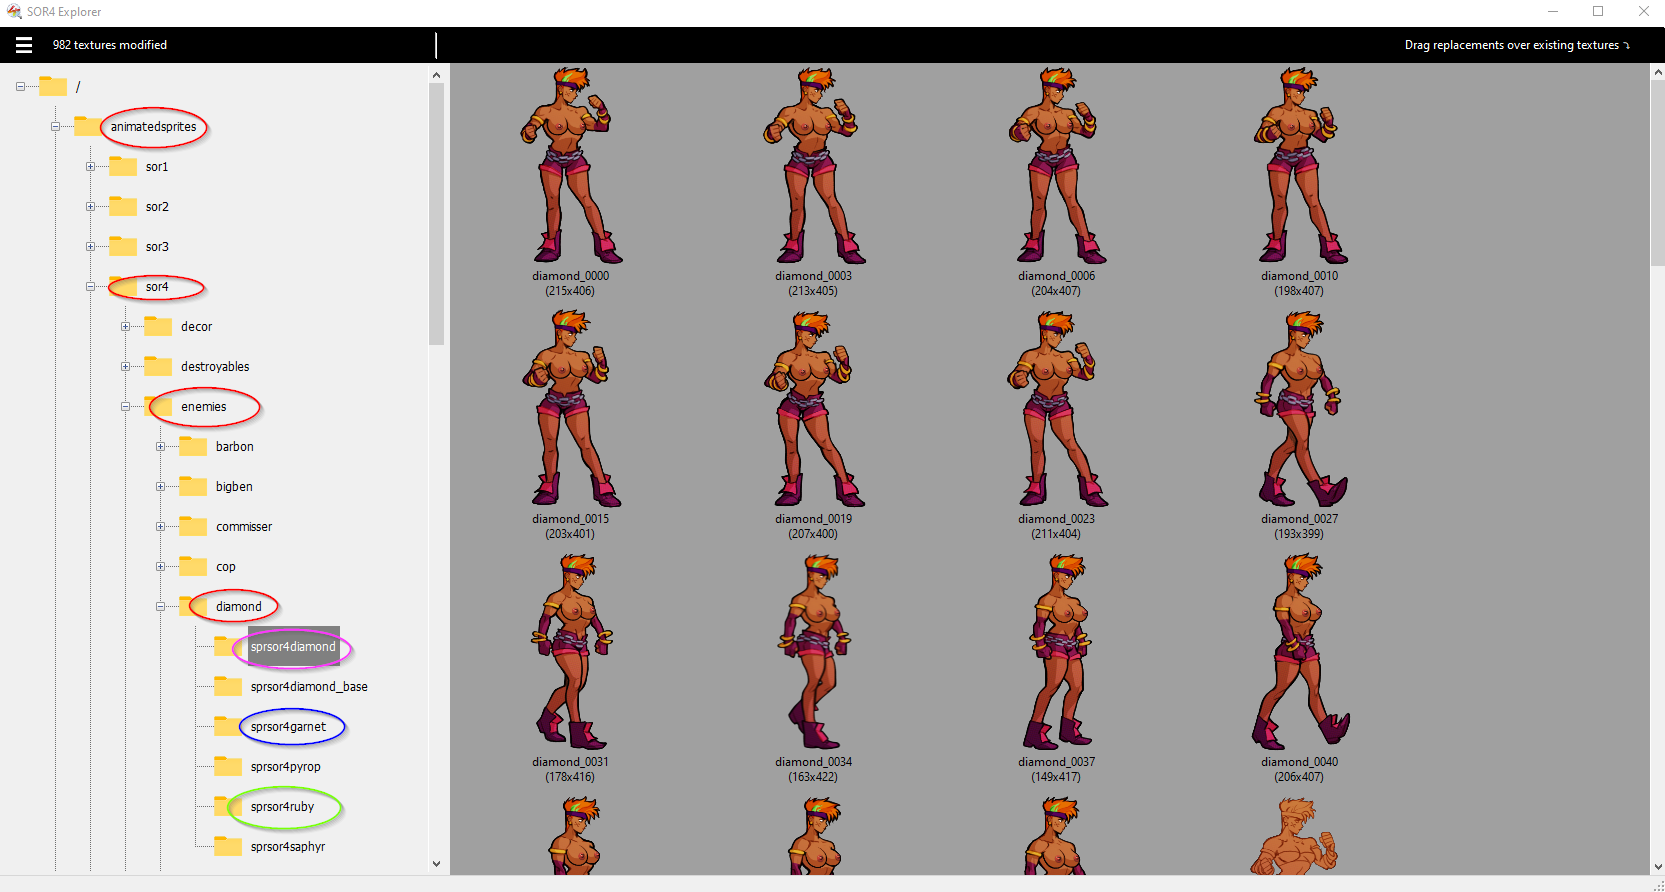1665x892 pixels.
Task: Collapse the sor4 folder expander
Action: [90, 287]
